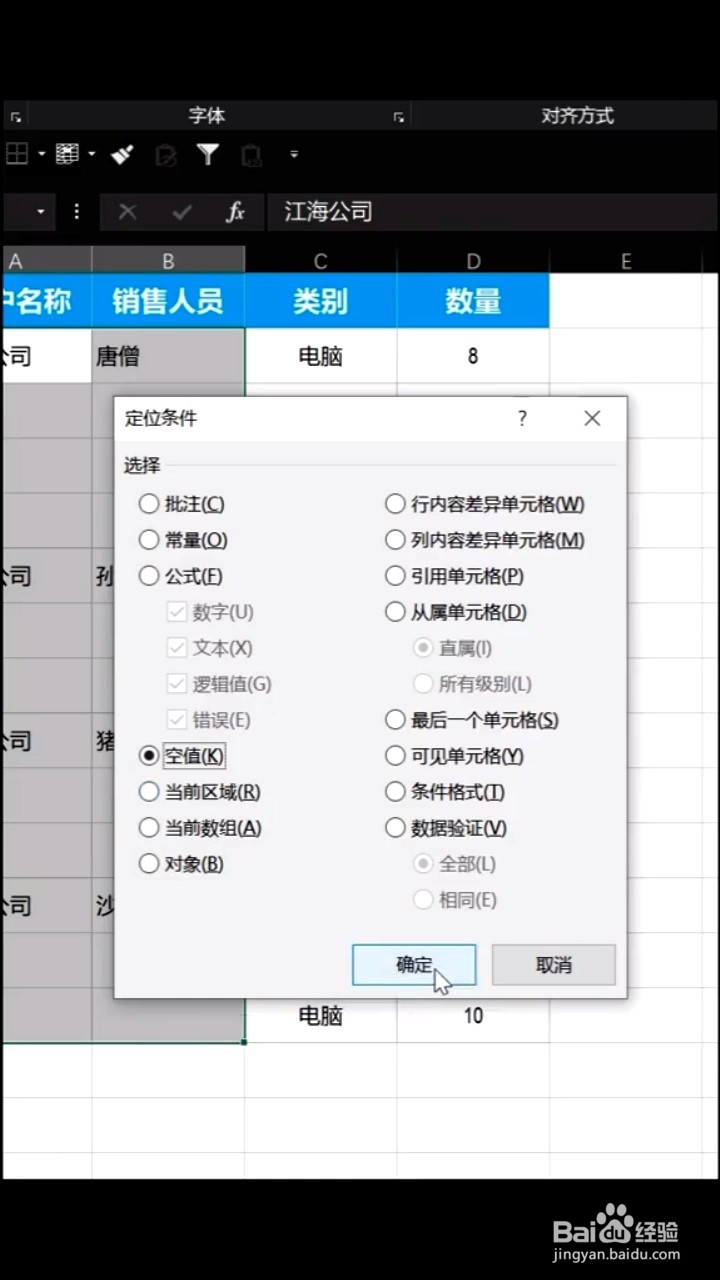Close the 定位条件 dialog
Viewport: 720px width, 1280px height.
tap(593, 418)
